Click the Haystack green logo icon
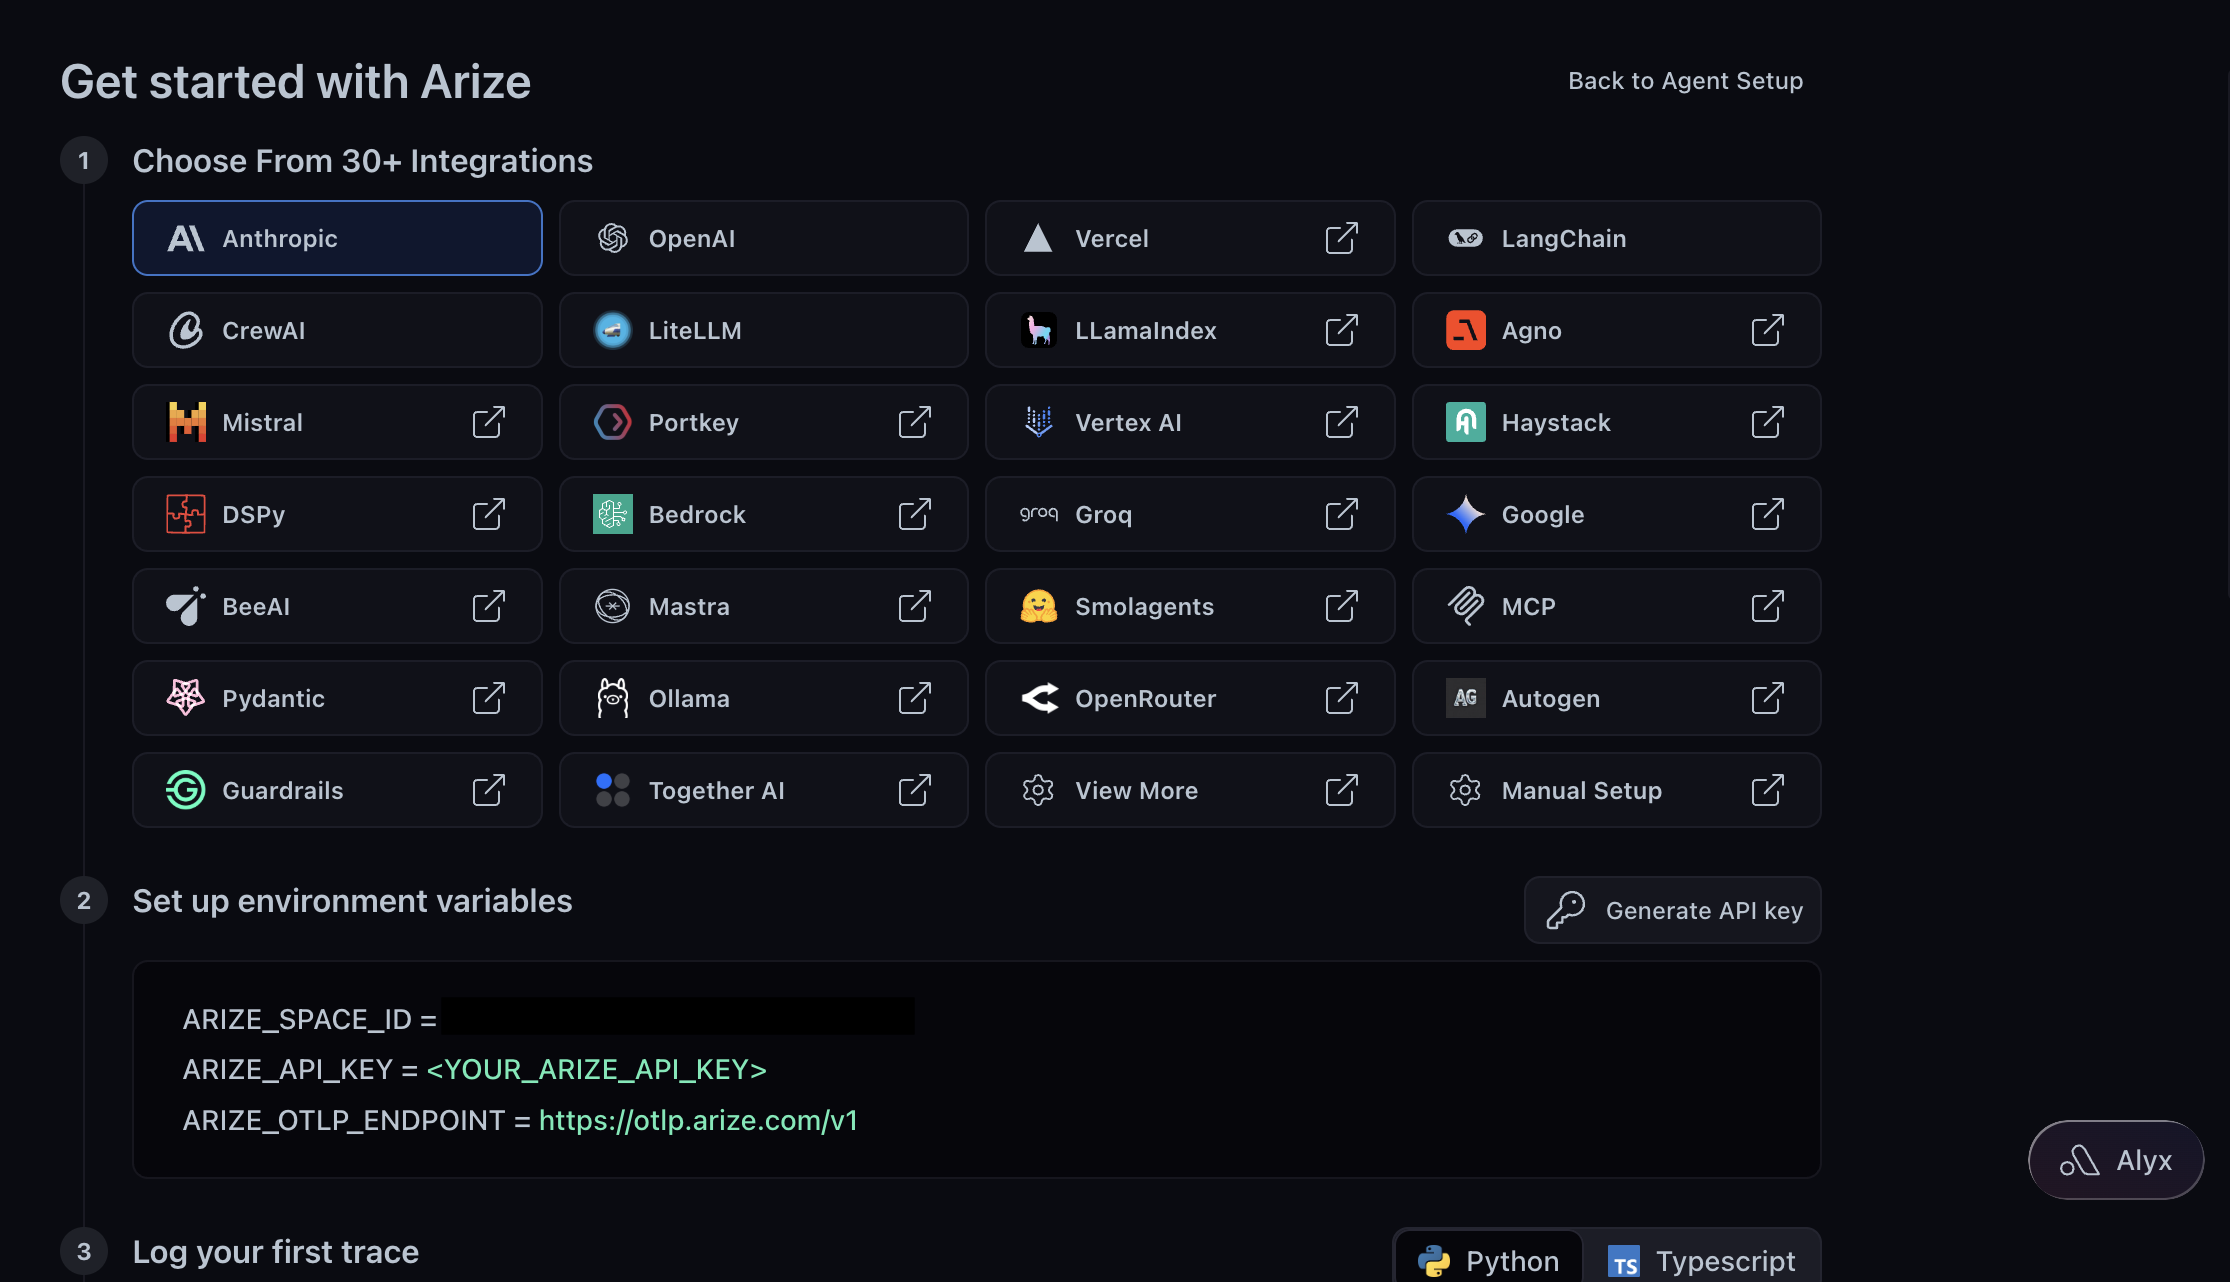Image resolution: width=2230 pixels, height=1282 pixels. pyautogui.click(x=1465, y=422)
